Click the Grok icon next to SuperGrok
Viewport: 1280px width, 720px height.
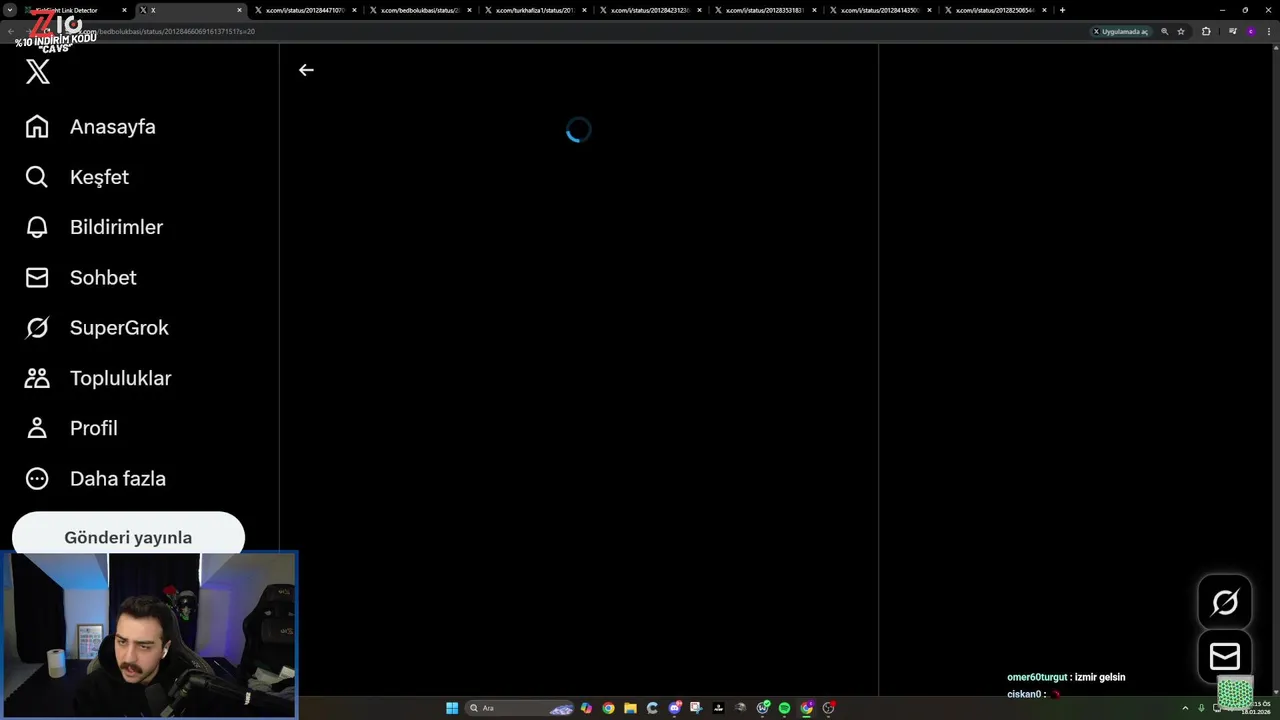point(37,328)
